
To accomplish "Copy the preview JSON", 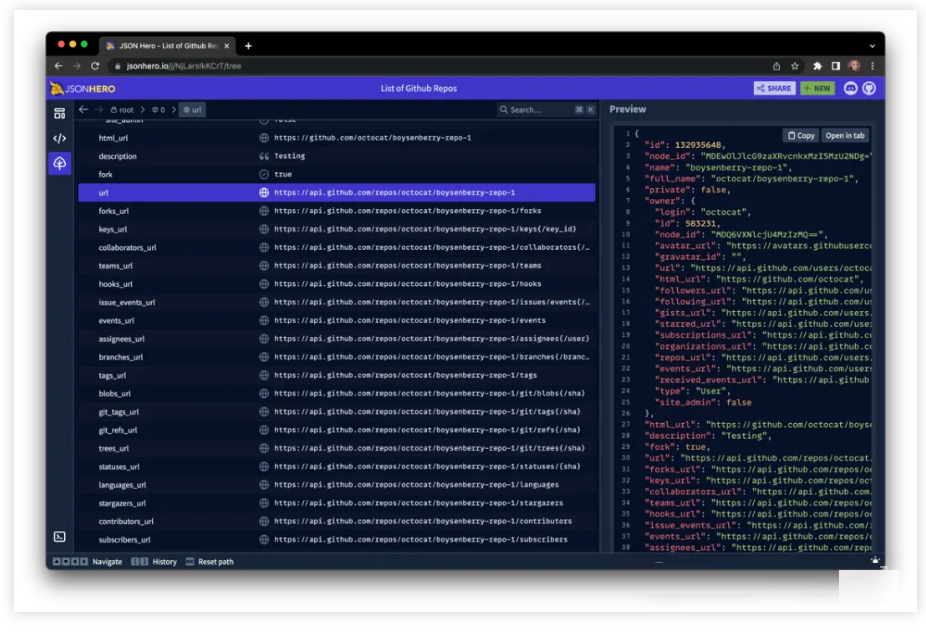I will click(801, 135).
